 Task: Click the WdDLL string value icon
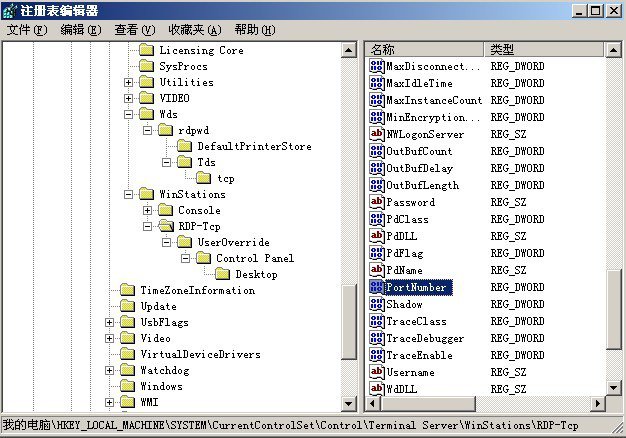pyautogui.click(x=377, y=389)
